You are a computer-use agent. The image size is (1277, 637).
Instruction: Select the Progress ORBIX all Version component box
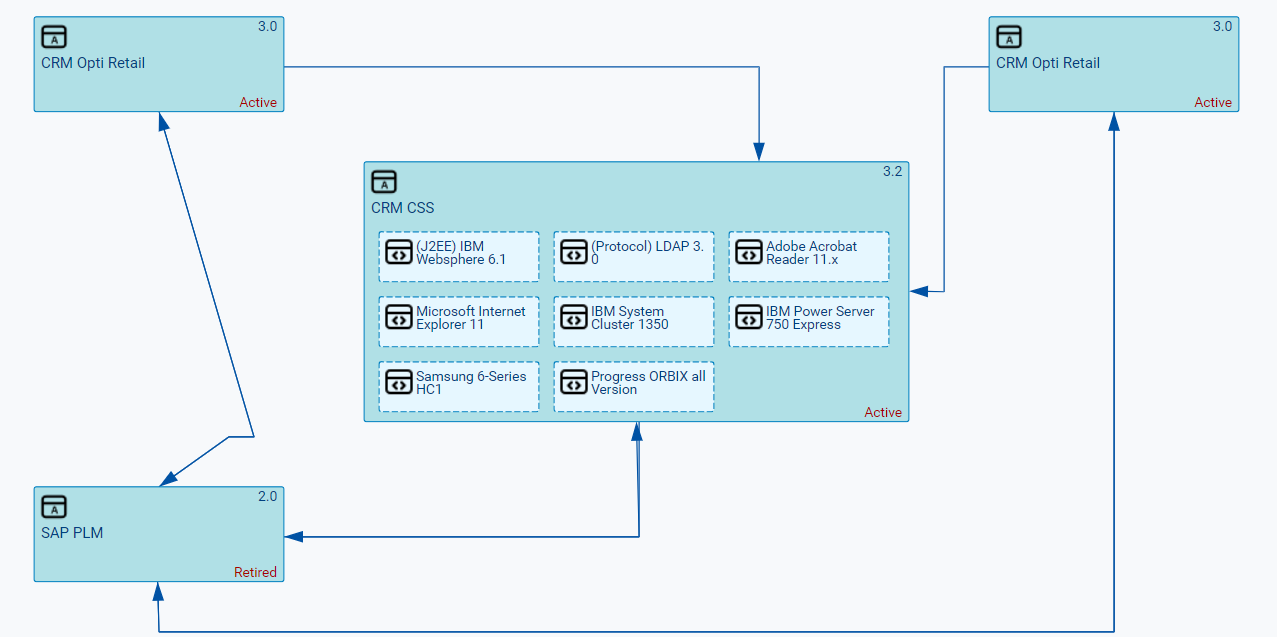[633, 385]
